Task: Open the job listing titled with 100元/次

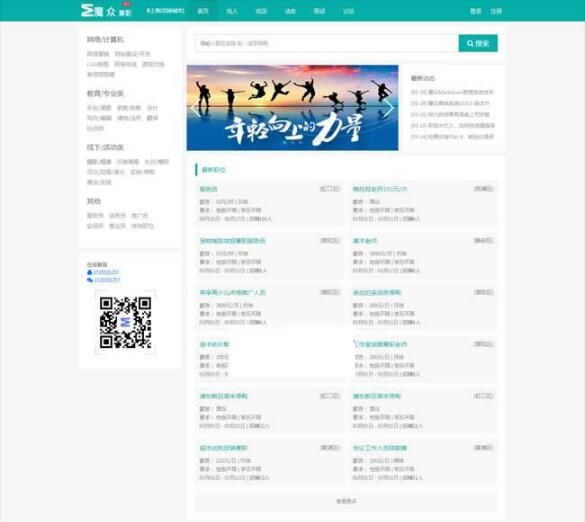Action: (x=380, y=189)
